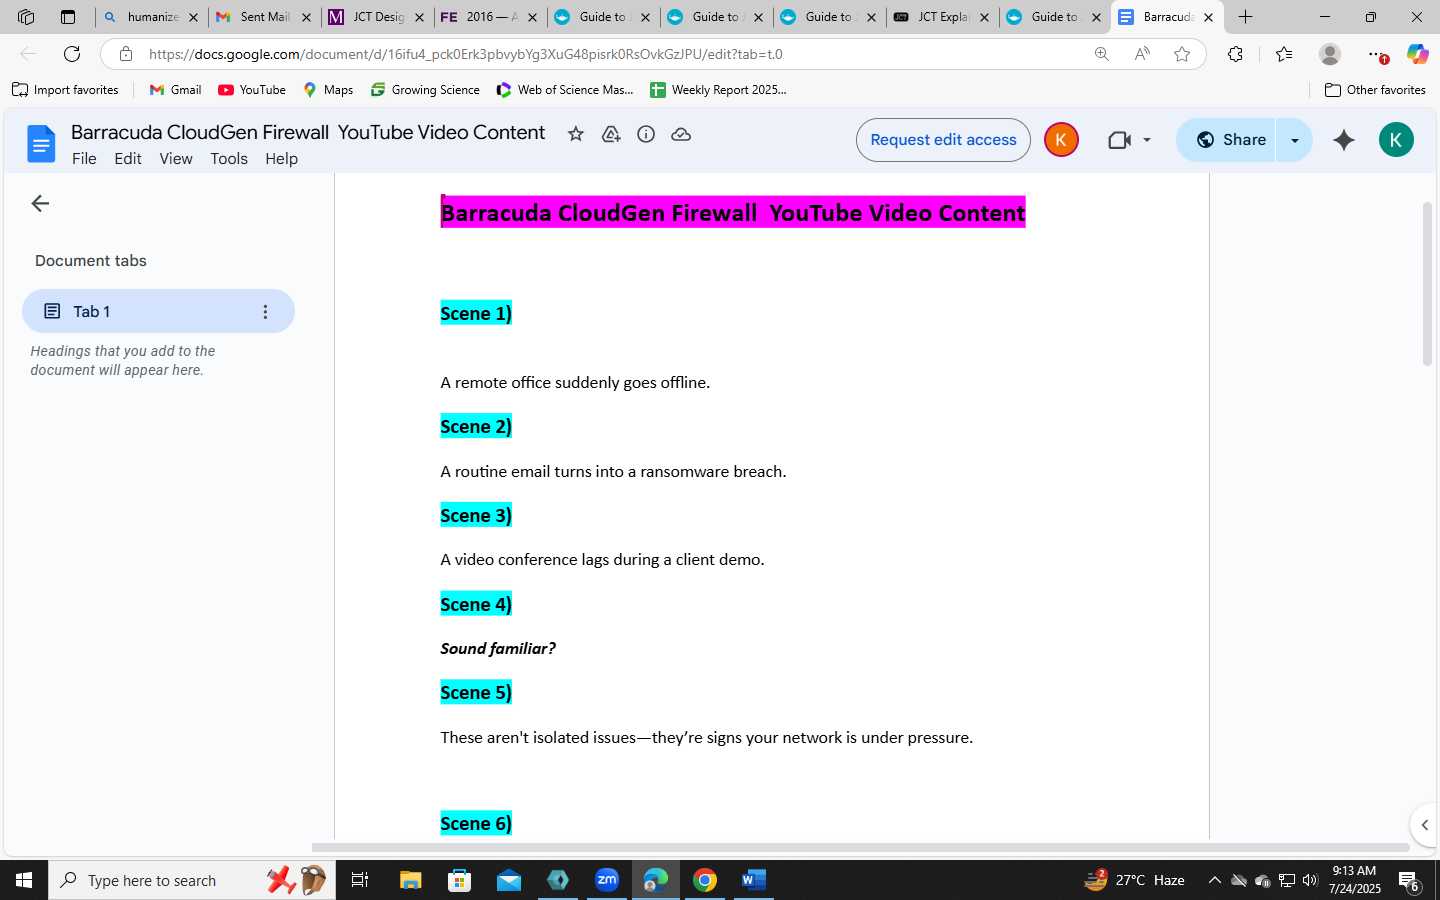
Task: Open the browser extensions puzzle icon
Action: point(1235,54)
